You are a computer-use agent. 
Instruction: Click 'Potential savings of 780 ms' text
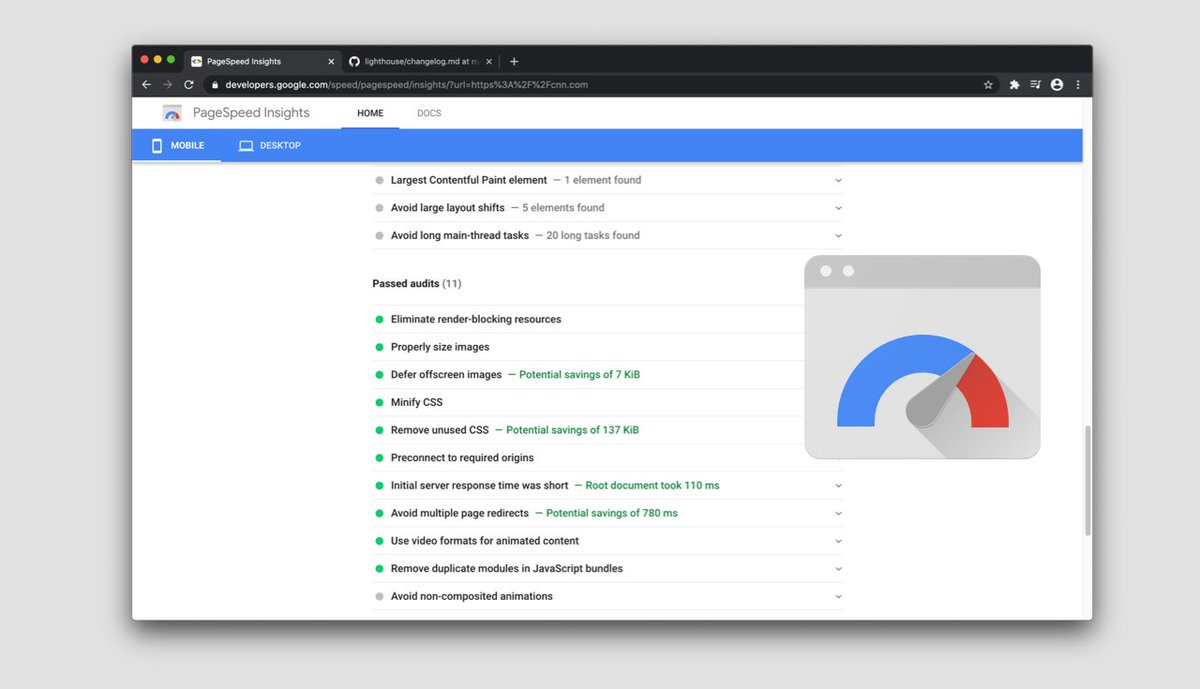coord(612,513)
